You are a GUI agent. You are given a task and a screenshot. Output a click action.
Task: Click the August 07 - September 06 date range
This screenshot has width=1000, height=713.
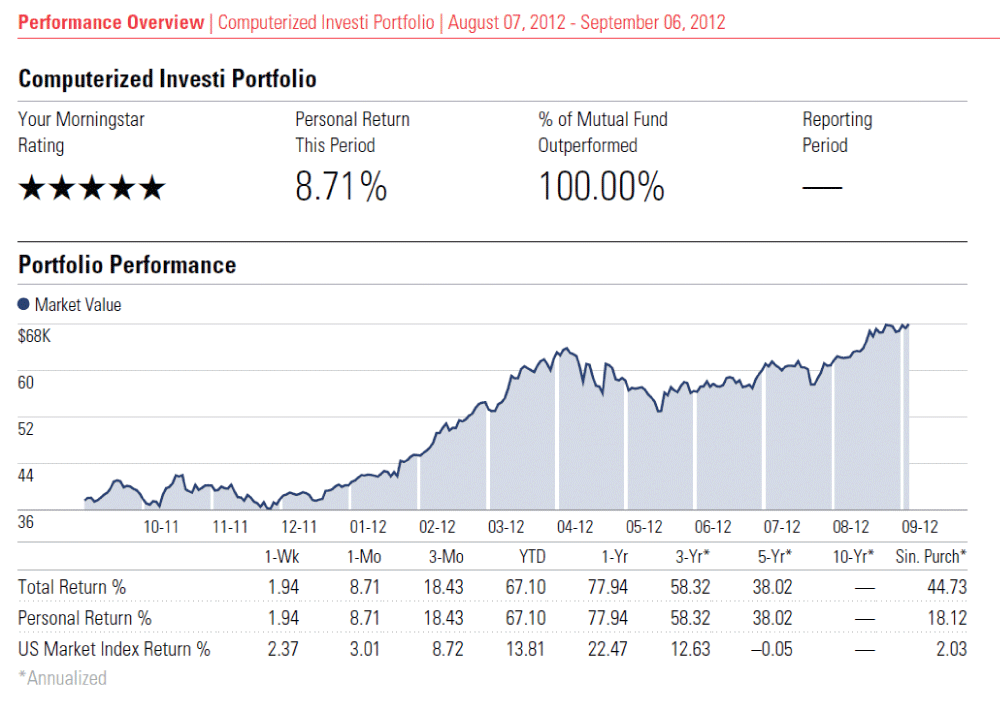(587, 22)
